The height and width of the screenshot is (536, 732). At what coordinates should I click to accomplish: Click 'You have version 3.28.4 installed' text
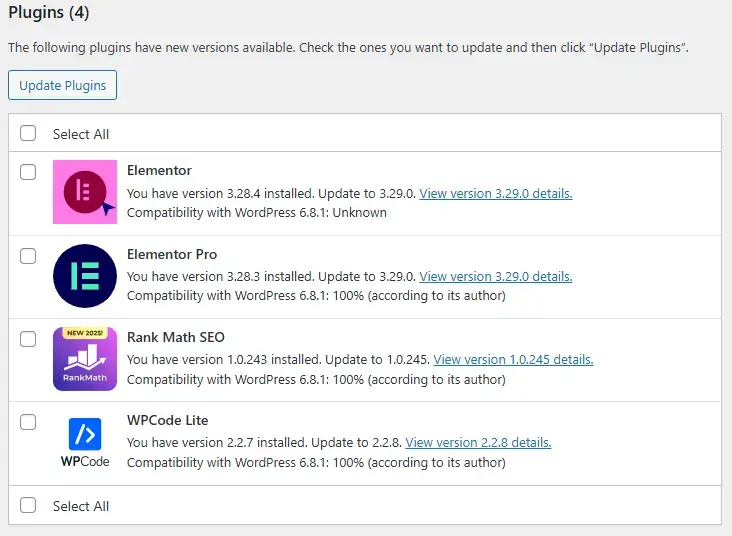pos(222,193)
